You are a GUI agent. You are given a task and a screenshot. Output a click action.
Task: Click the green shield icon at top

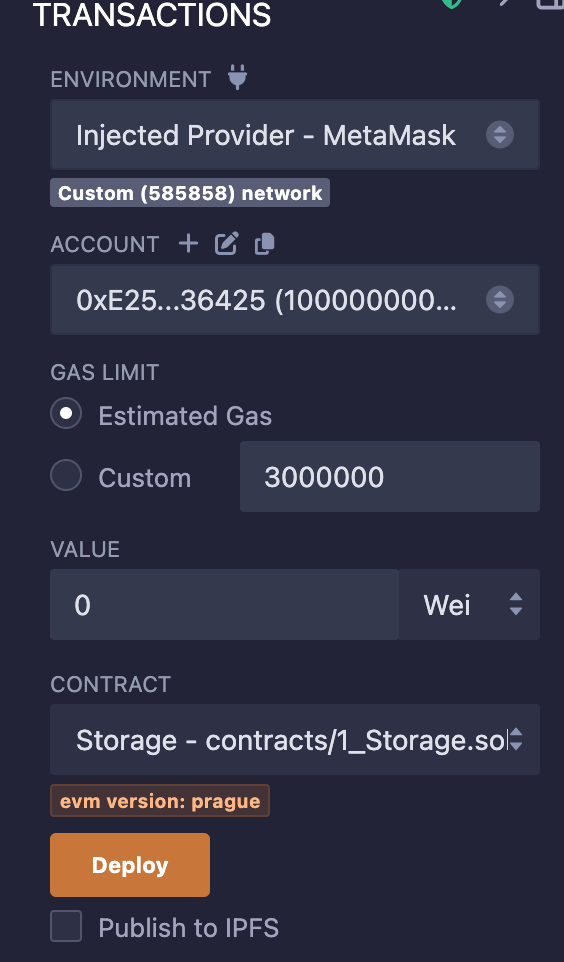click(452, 3)
